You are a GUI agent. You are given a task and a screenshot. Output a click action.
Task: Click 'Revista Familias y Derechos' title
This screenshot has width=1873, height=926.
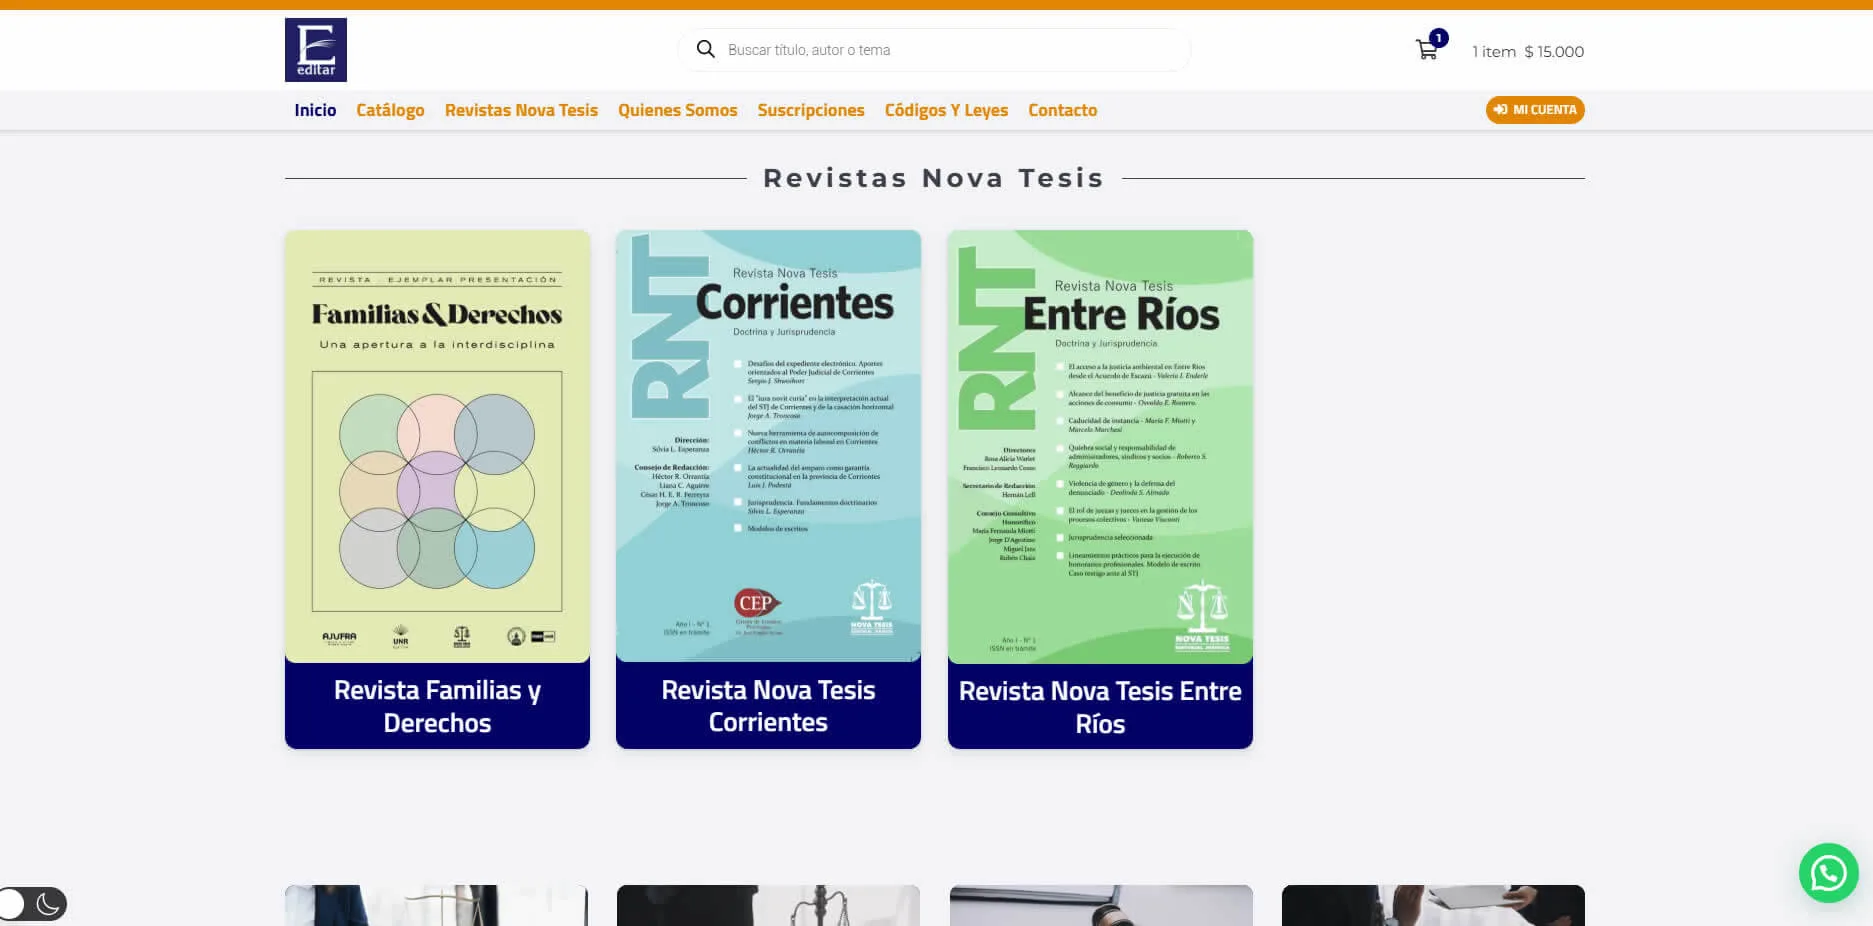tap(437, 706)
